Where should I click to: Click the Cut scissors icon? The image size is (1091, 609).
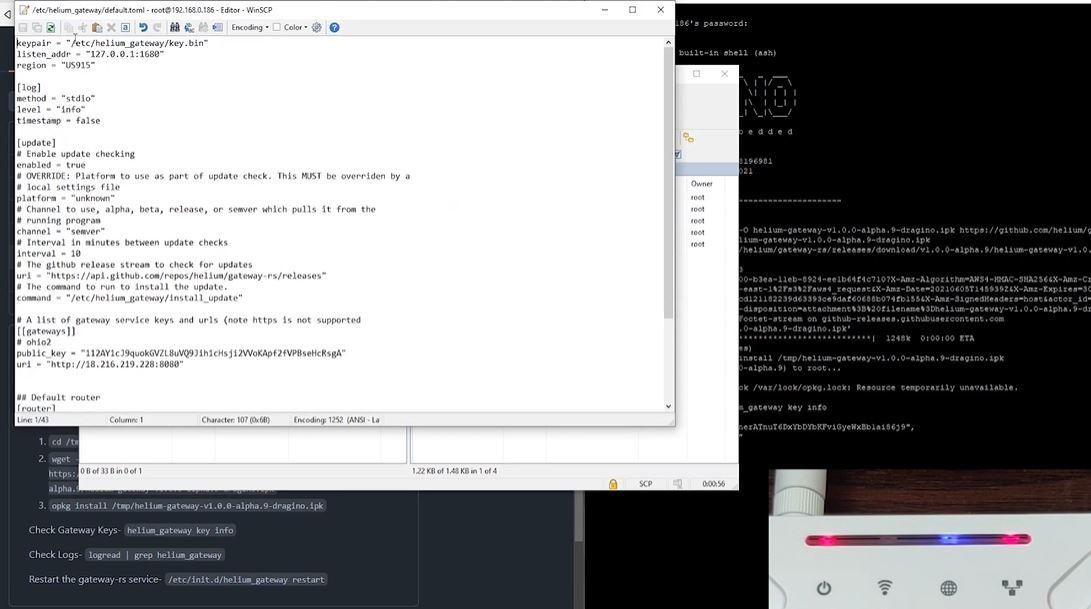83,27
